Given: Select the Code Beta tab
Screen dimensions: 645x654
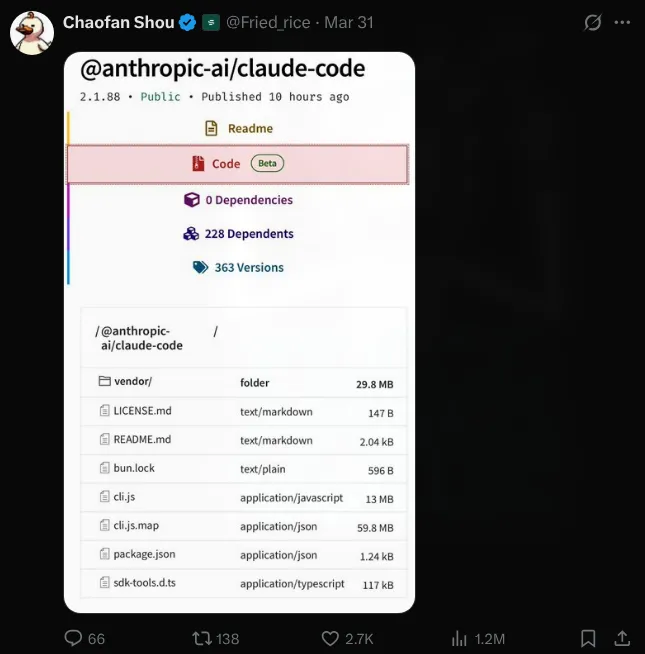Looking at the screenshot, I should [x=238, y=164].
